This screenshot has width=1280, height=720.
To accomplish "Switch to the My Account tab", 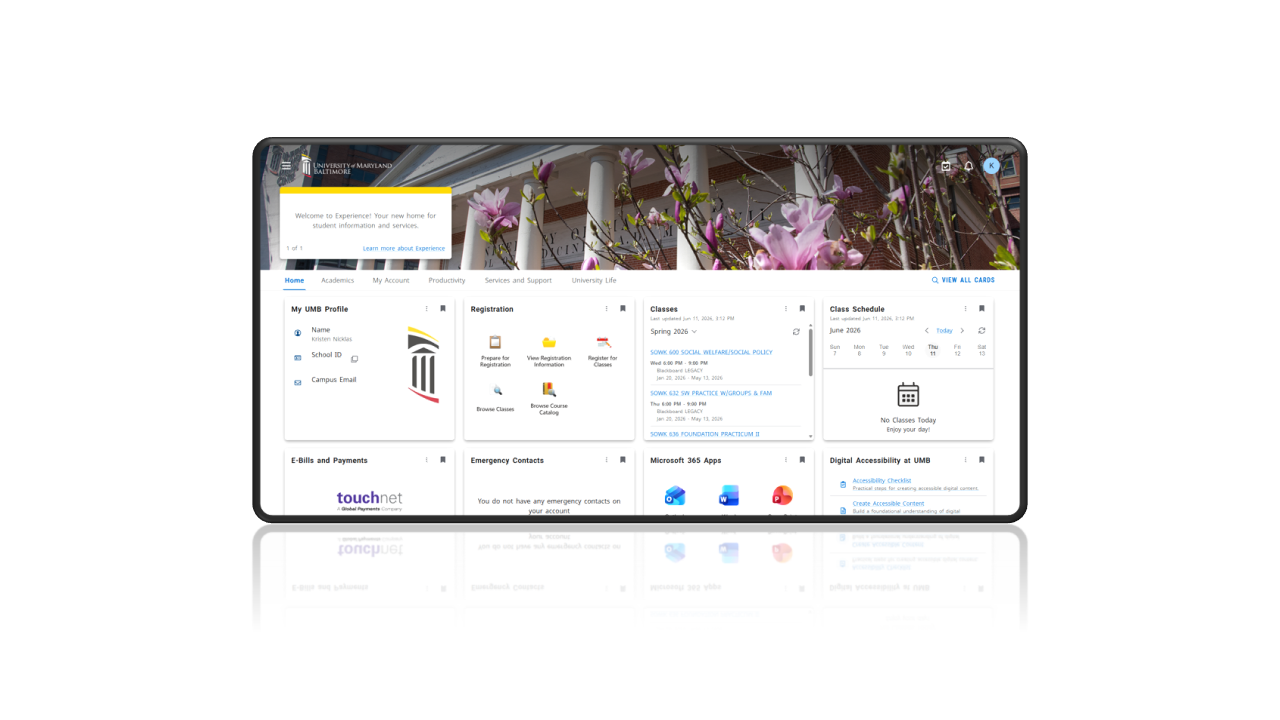I will pos(391,281).
